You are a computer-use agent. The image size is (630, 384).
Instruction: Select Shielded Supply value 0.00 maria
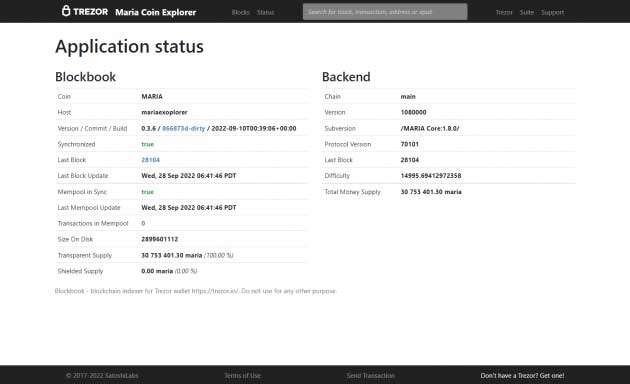pyautogui.click(x=157, y=271)
